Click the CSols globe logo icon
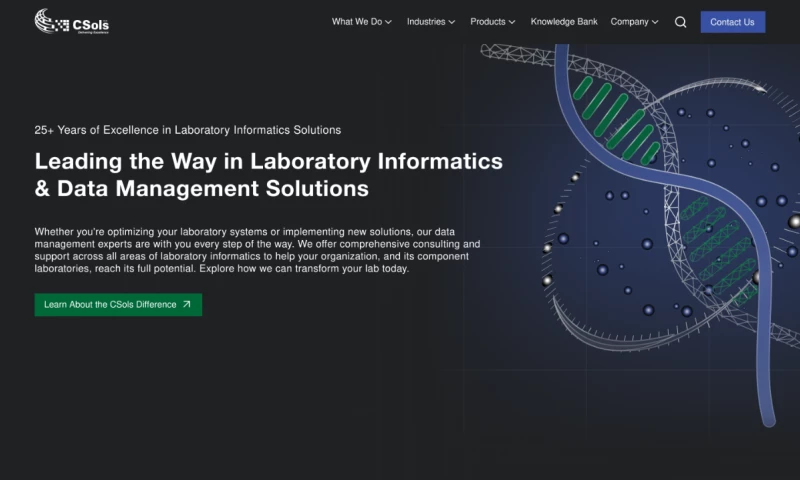The width and height of the screenshot is (800, 480). (x=51, y=21)
